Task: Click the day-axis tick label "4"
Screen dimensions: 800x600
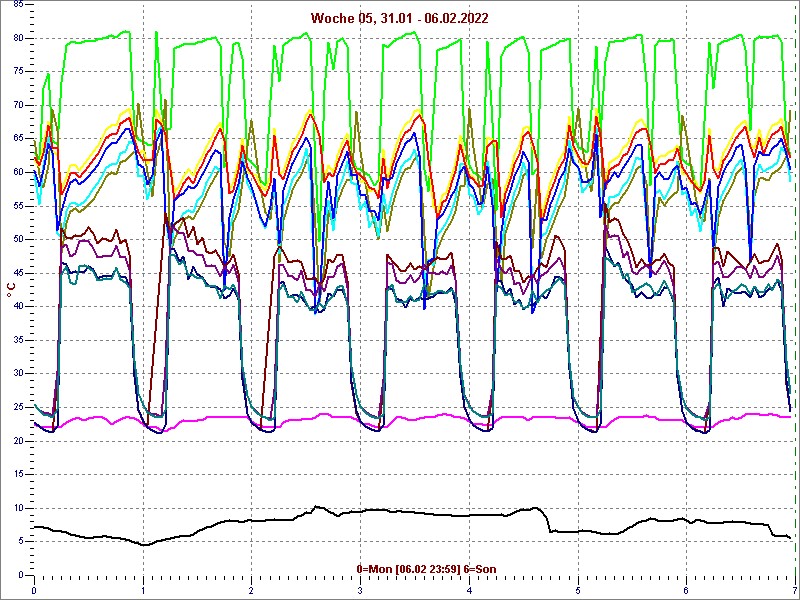Action: (x=469, y=591)
